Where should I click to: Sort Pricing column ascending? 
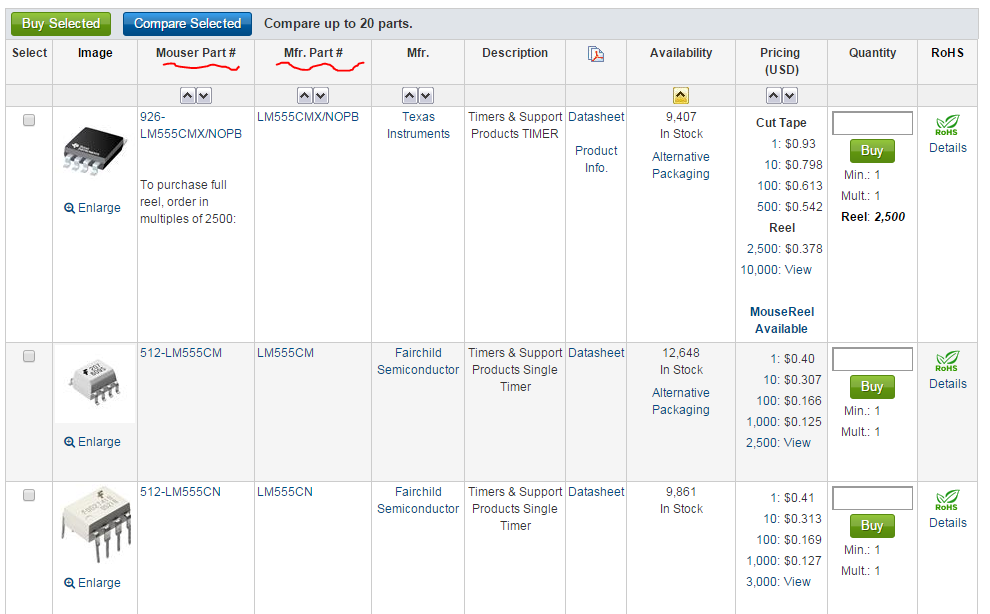coord(772,96)
